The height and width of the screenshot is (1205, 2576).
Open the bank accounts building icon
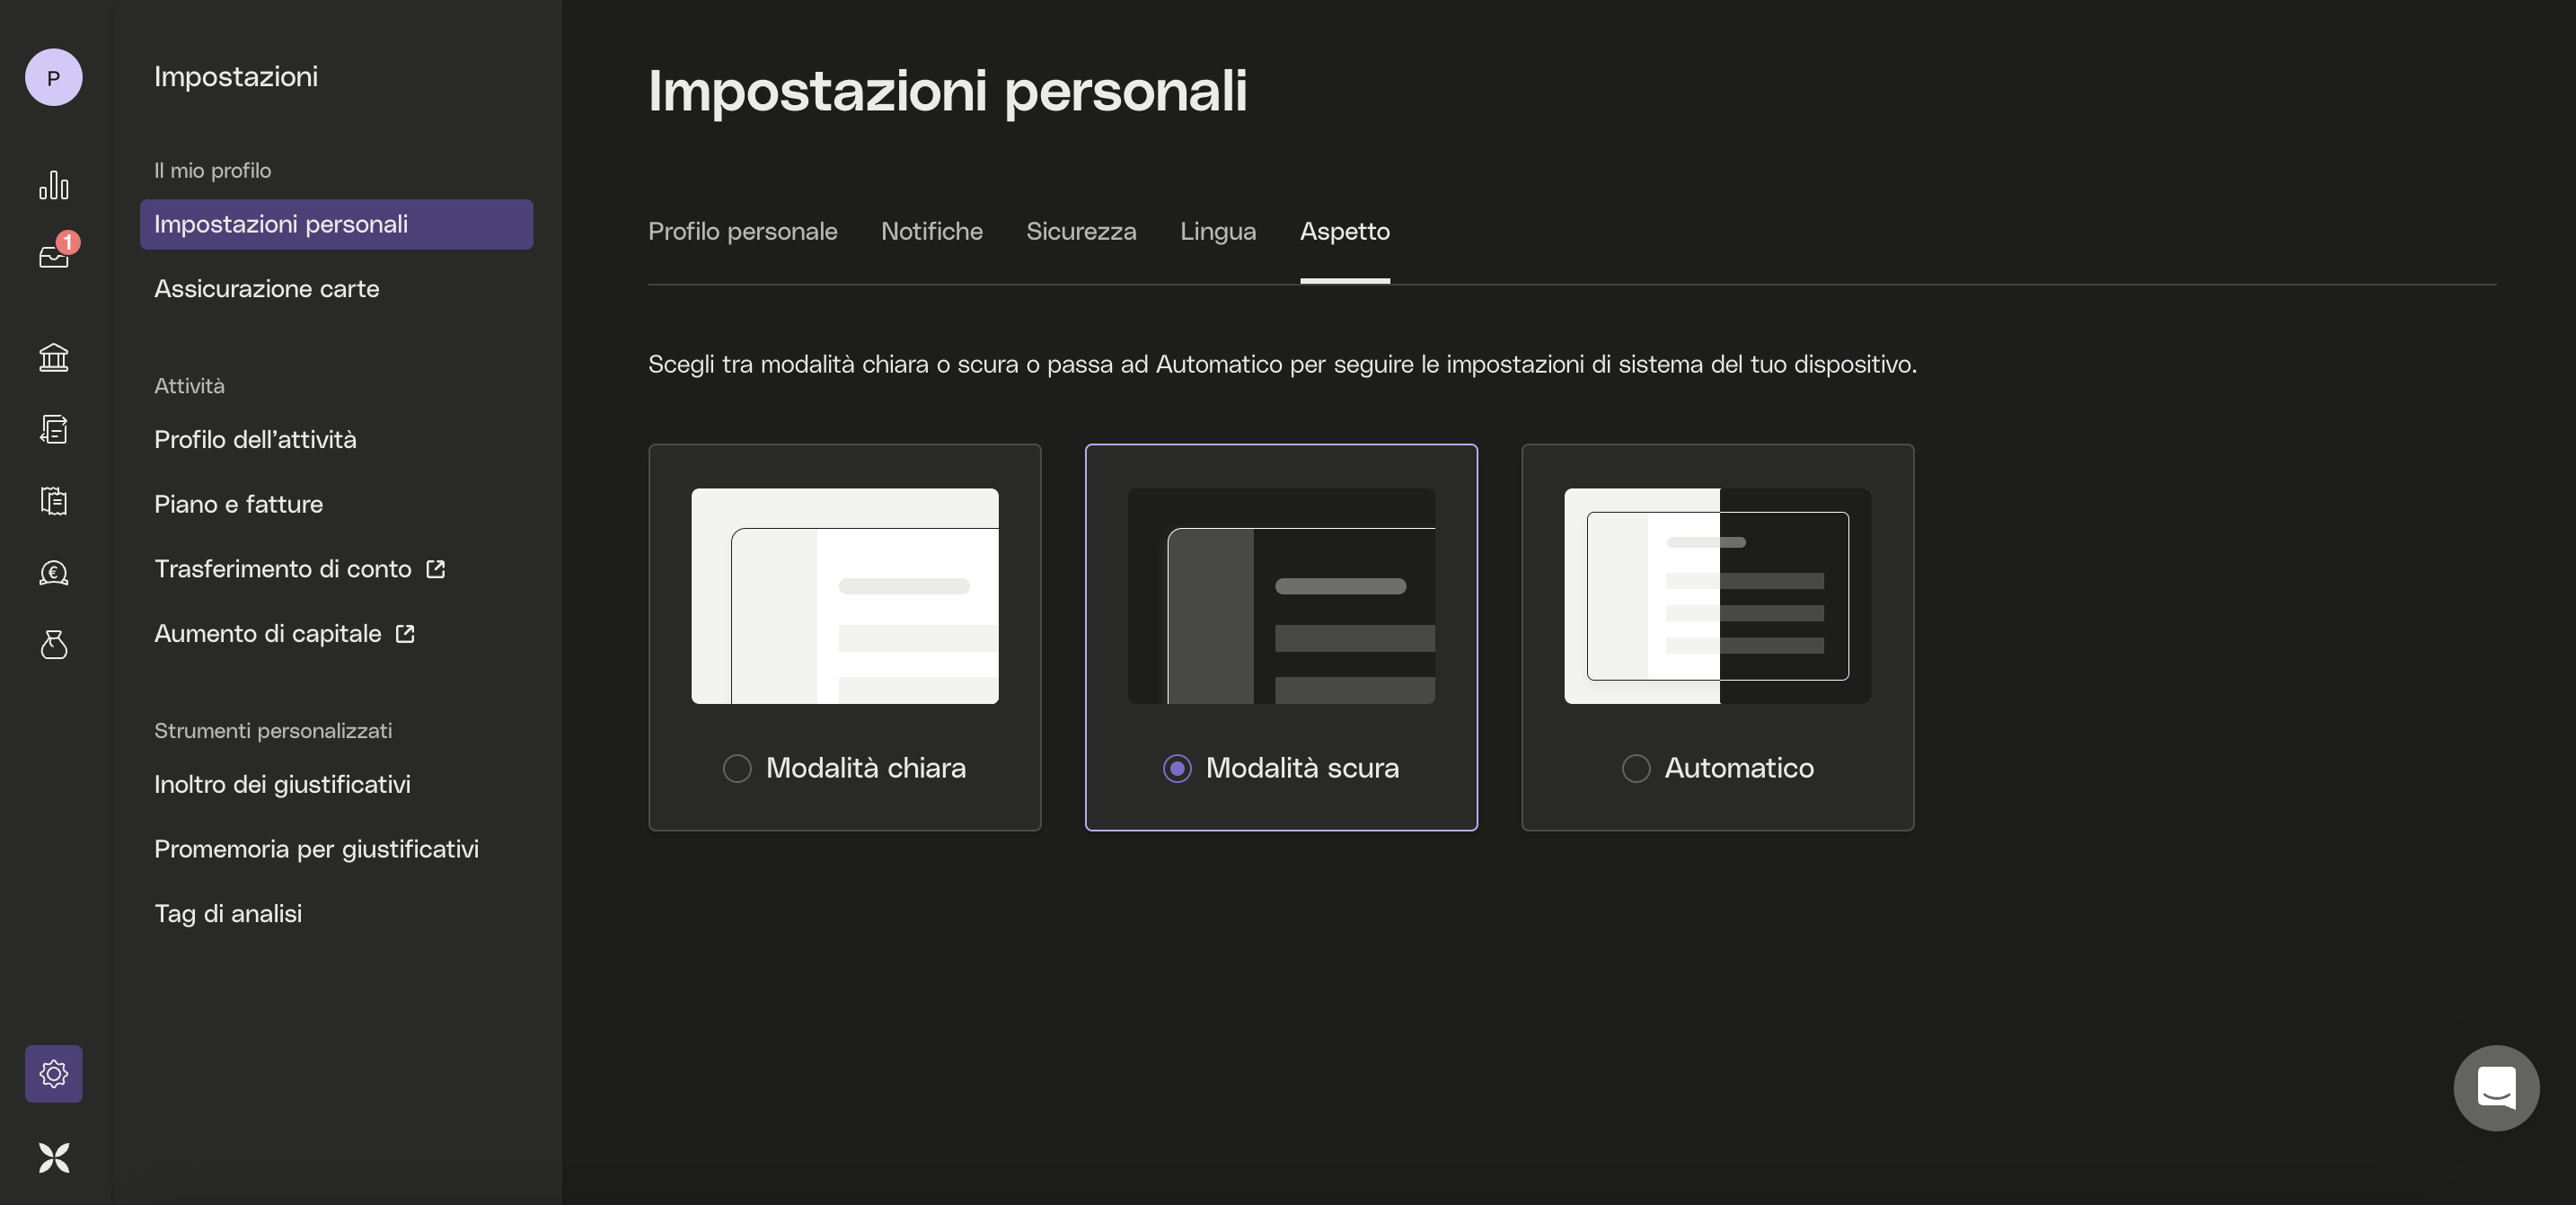click(x=54, y=357)
